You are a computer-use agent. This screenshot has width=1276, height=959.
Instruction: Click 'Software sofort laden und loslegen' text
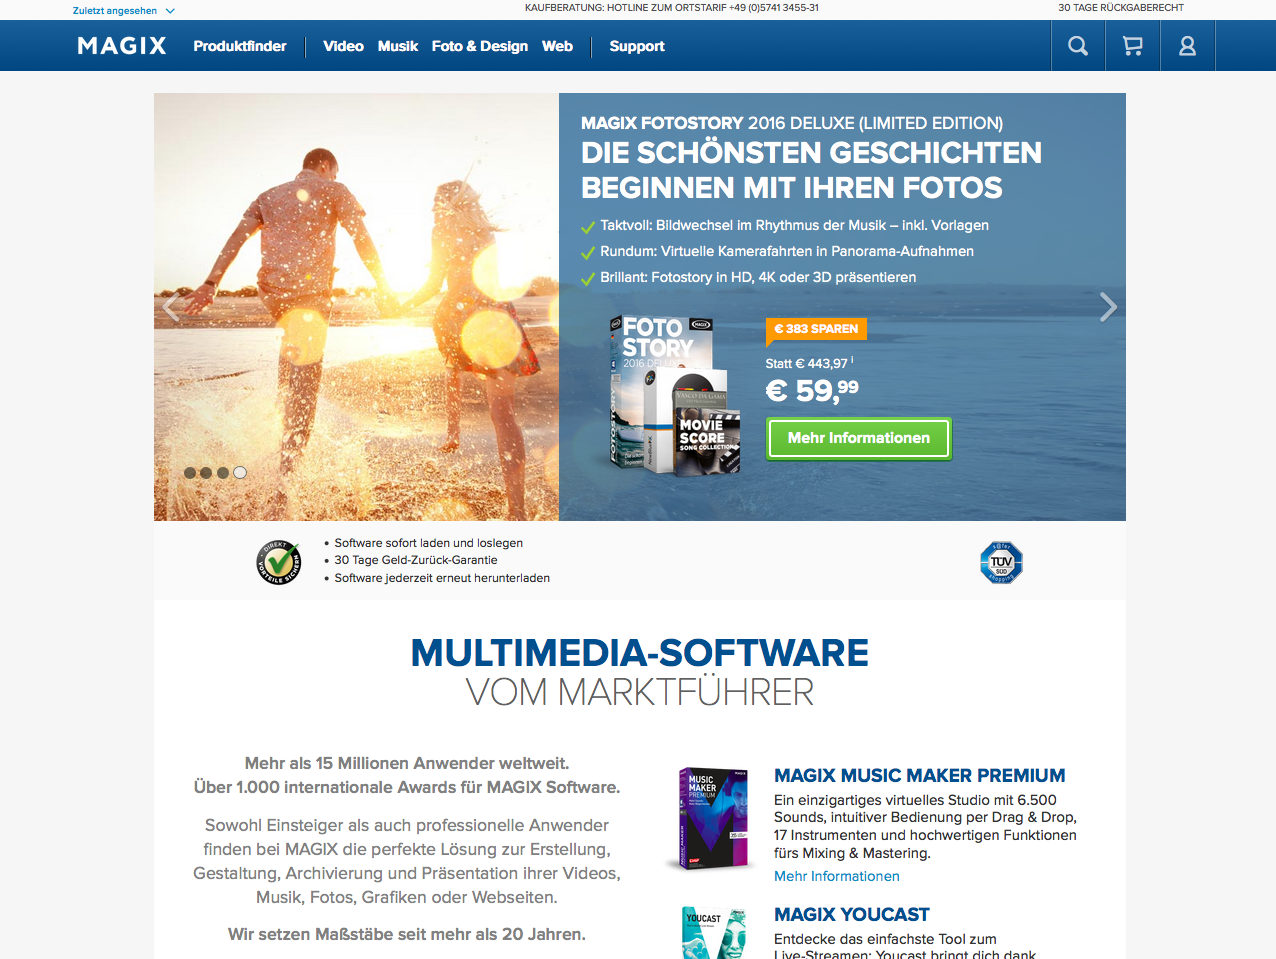click(x=429, y=543)
